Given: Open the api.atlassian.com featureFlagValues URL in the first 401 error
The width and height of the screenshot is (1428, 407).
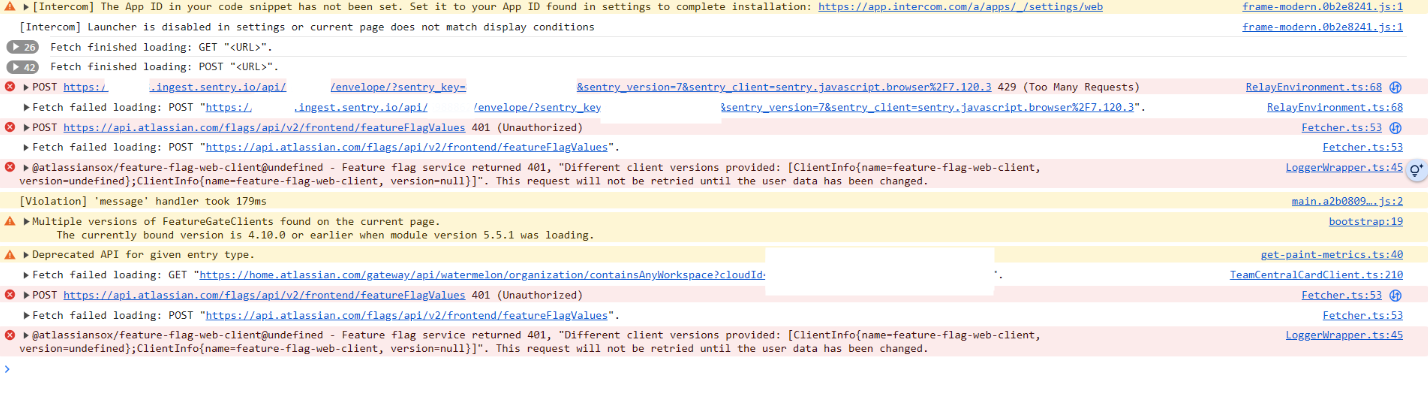Looking at the screenshot, I should 264,127.
